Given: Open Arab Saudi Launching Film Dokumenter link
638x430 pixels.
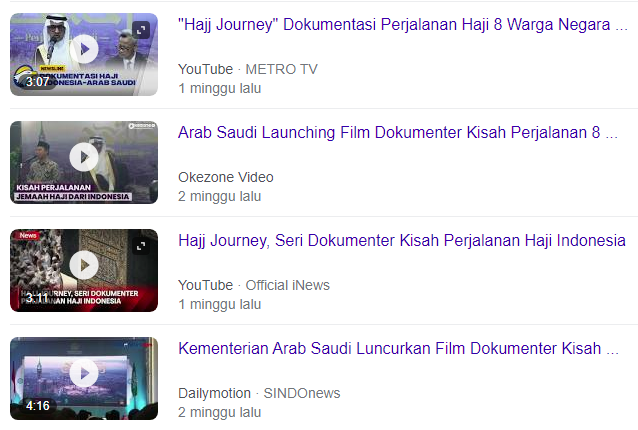Looking at the screenshot, I should click(398, 133).
